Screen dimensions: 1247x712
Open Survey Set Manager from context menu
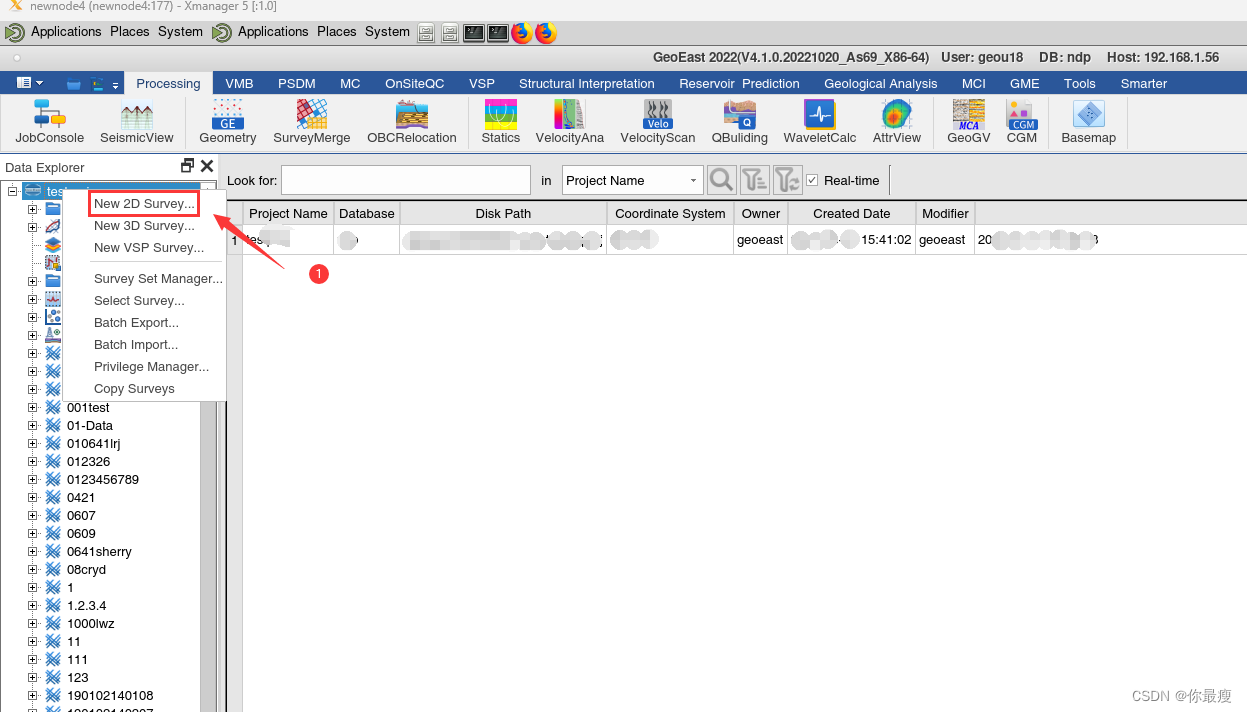[x=158, y=279]
